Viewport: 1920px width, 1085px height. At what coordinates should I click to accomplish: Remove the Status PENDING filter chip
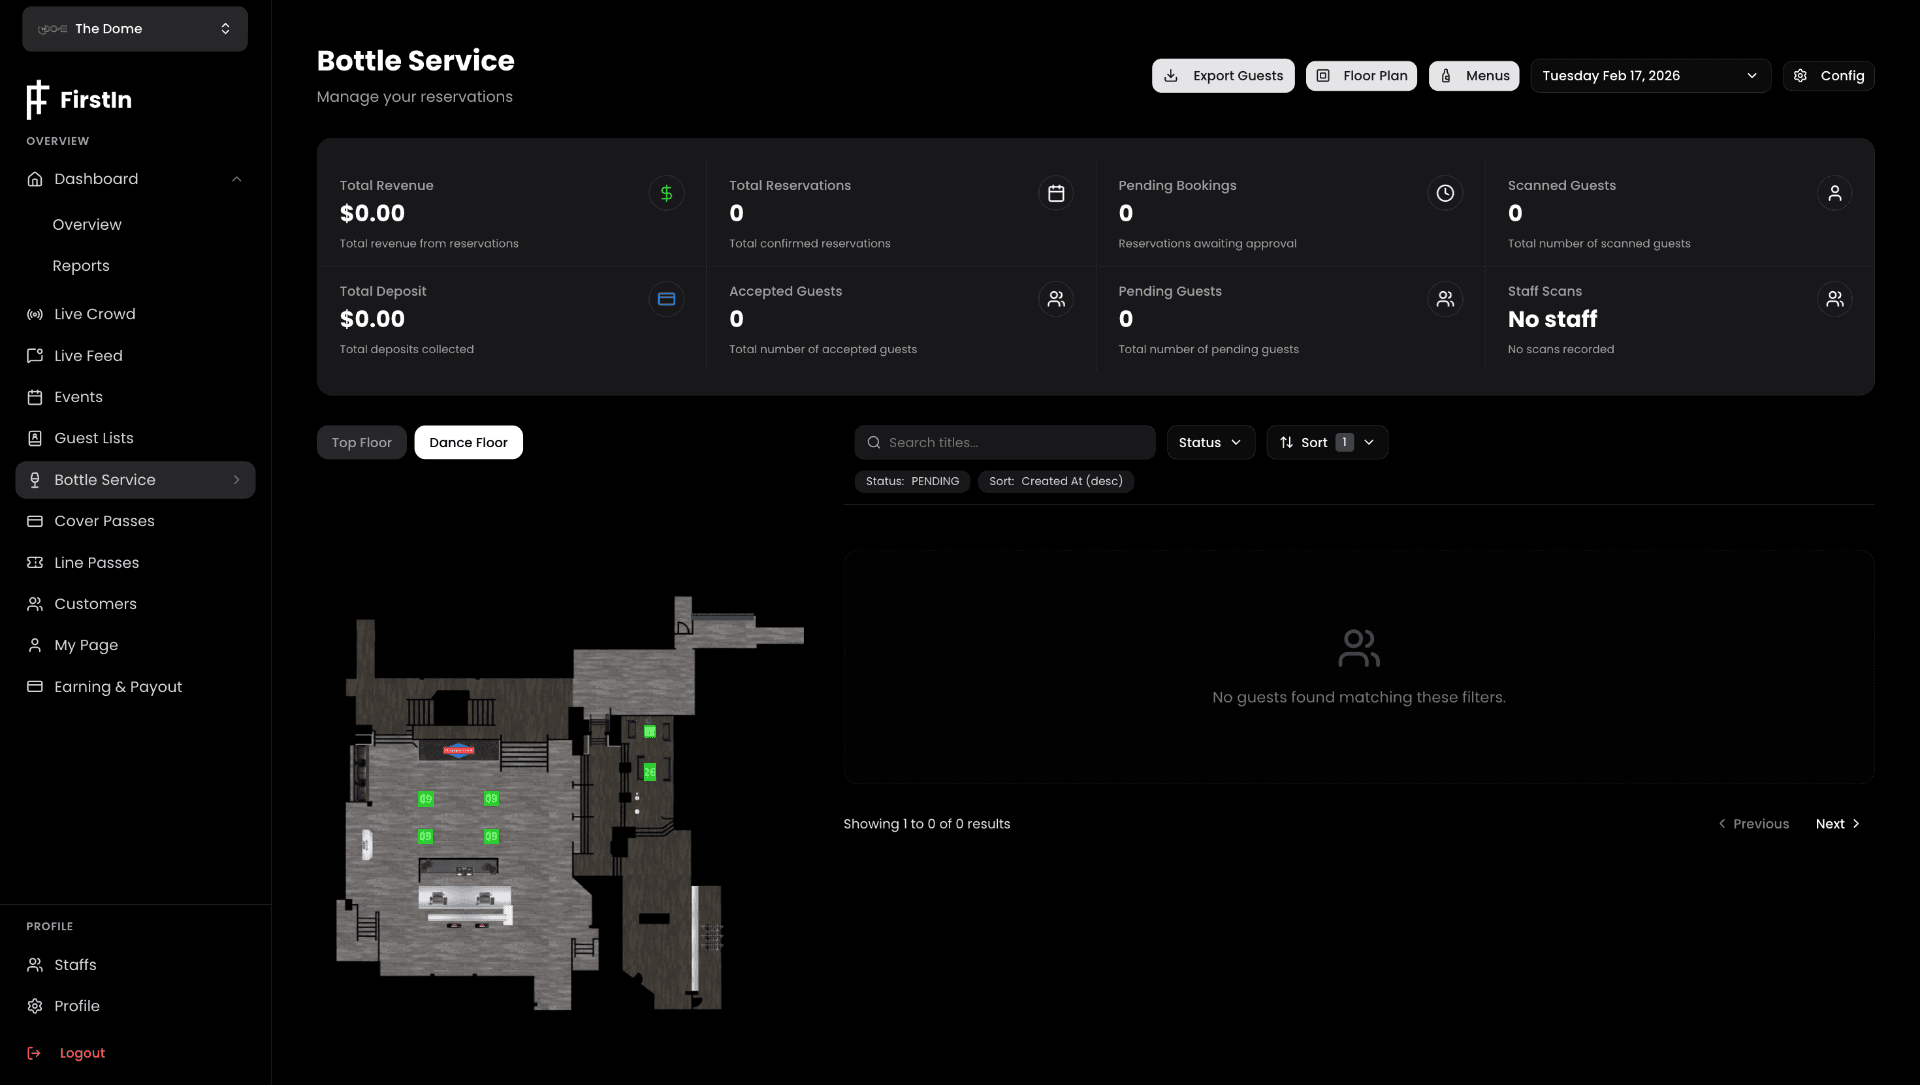[x=911, y=481]
